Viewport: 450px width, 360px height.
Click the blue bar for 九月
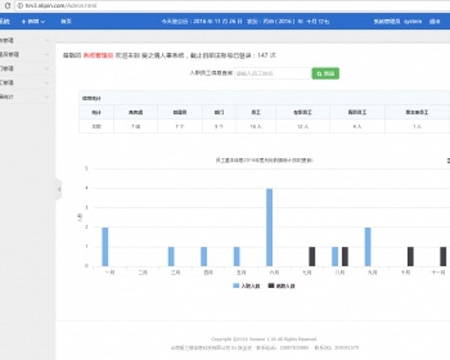[x=368, y=247]
